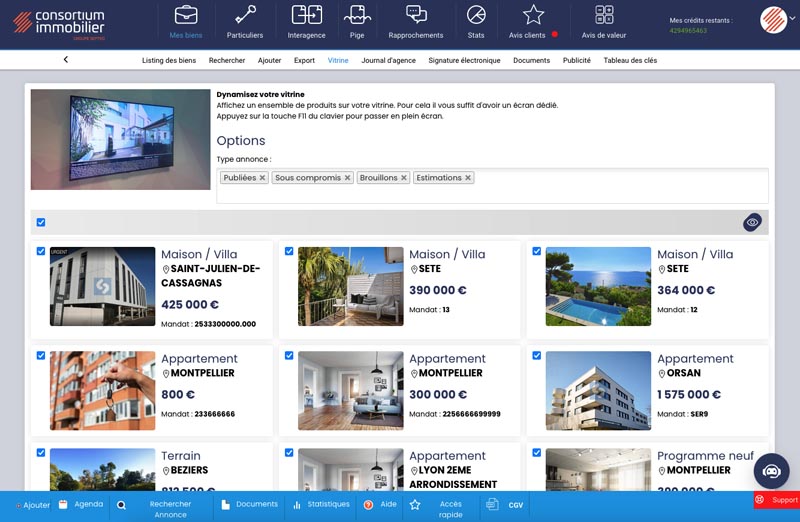
Task: Toggle the select-all checkbox above listings
Action: pyautogui.click(x=41, y=222)
